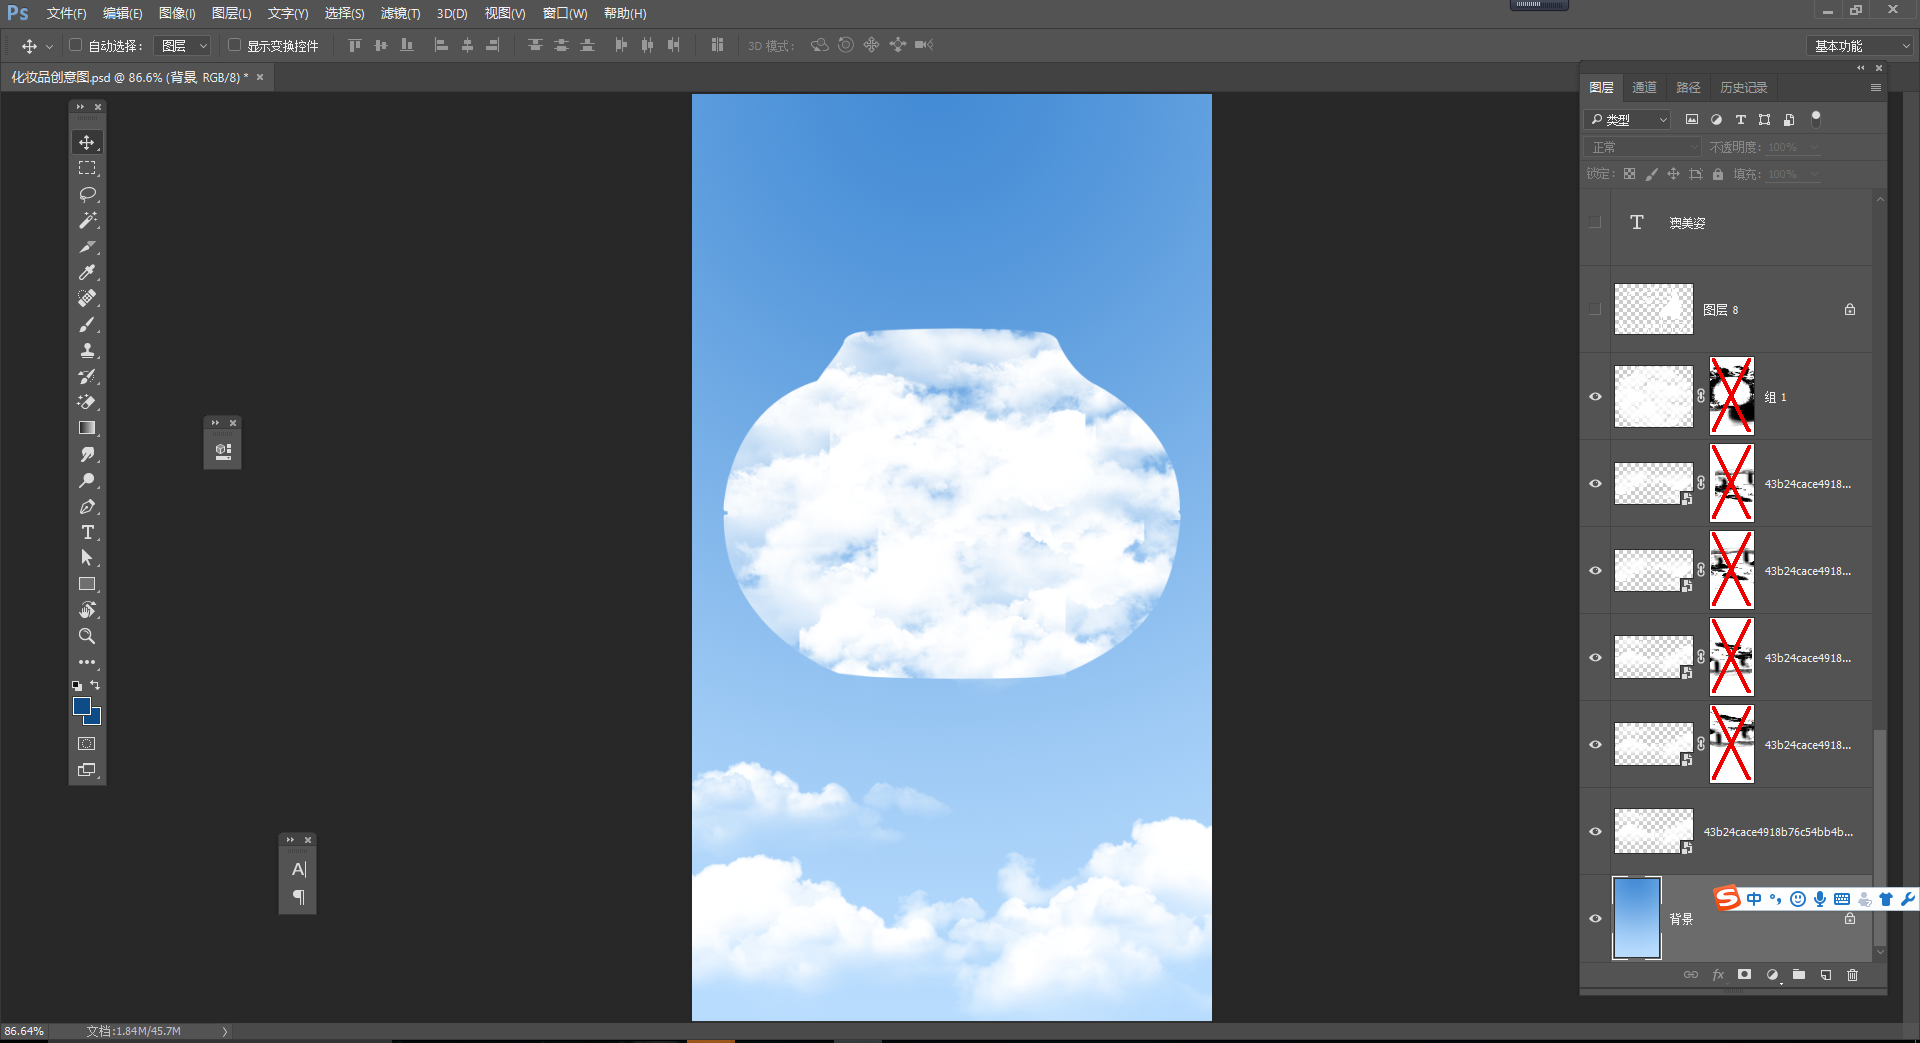
Task: Lock all layer attributes
Action: (x=1718, y=174)
